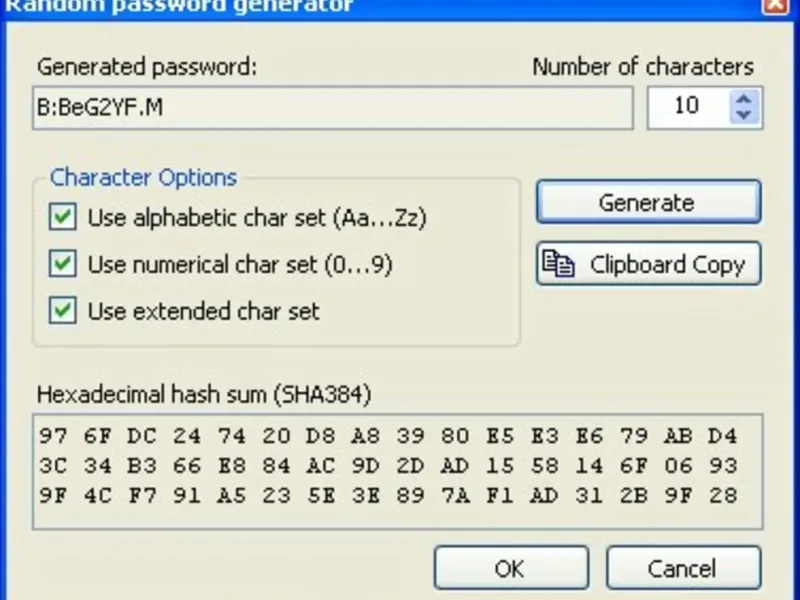Confirm with the OK button
Viewport: 800px width, 600px height.
[509, 568]
